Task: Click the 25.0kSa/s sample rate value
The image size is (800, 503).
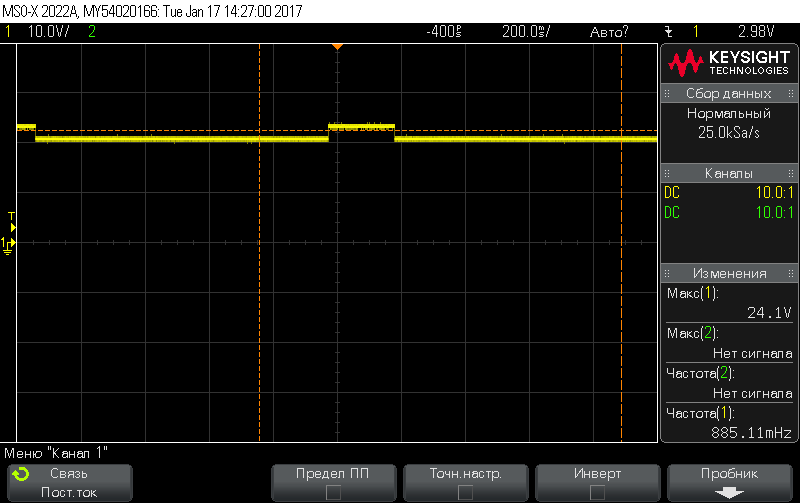Action: [x=729, y=133]
